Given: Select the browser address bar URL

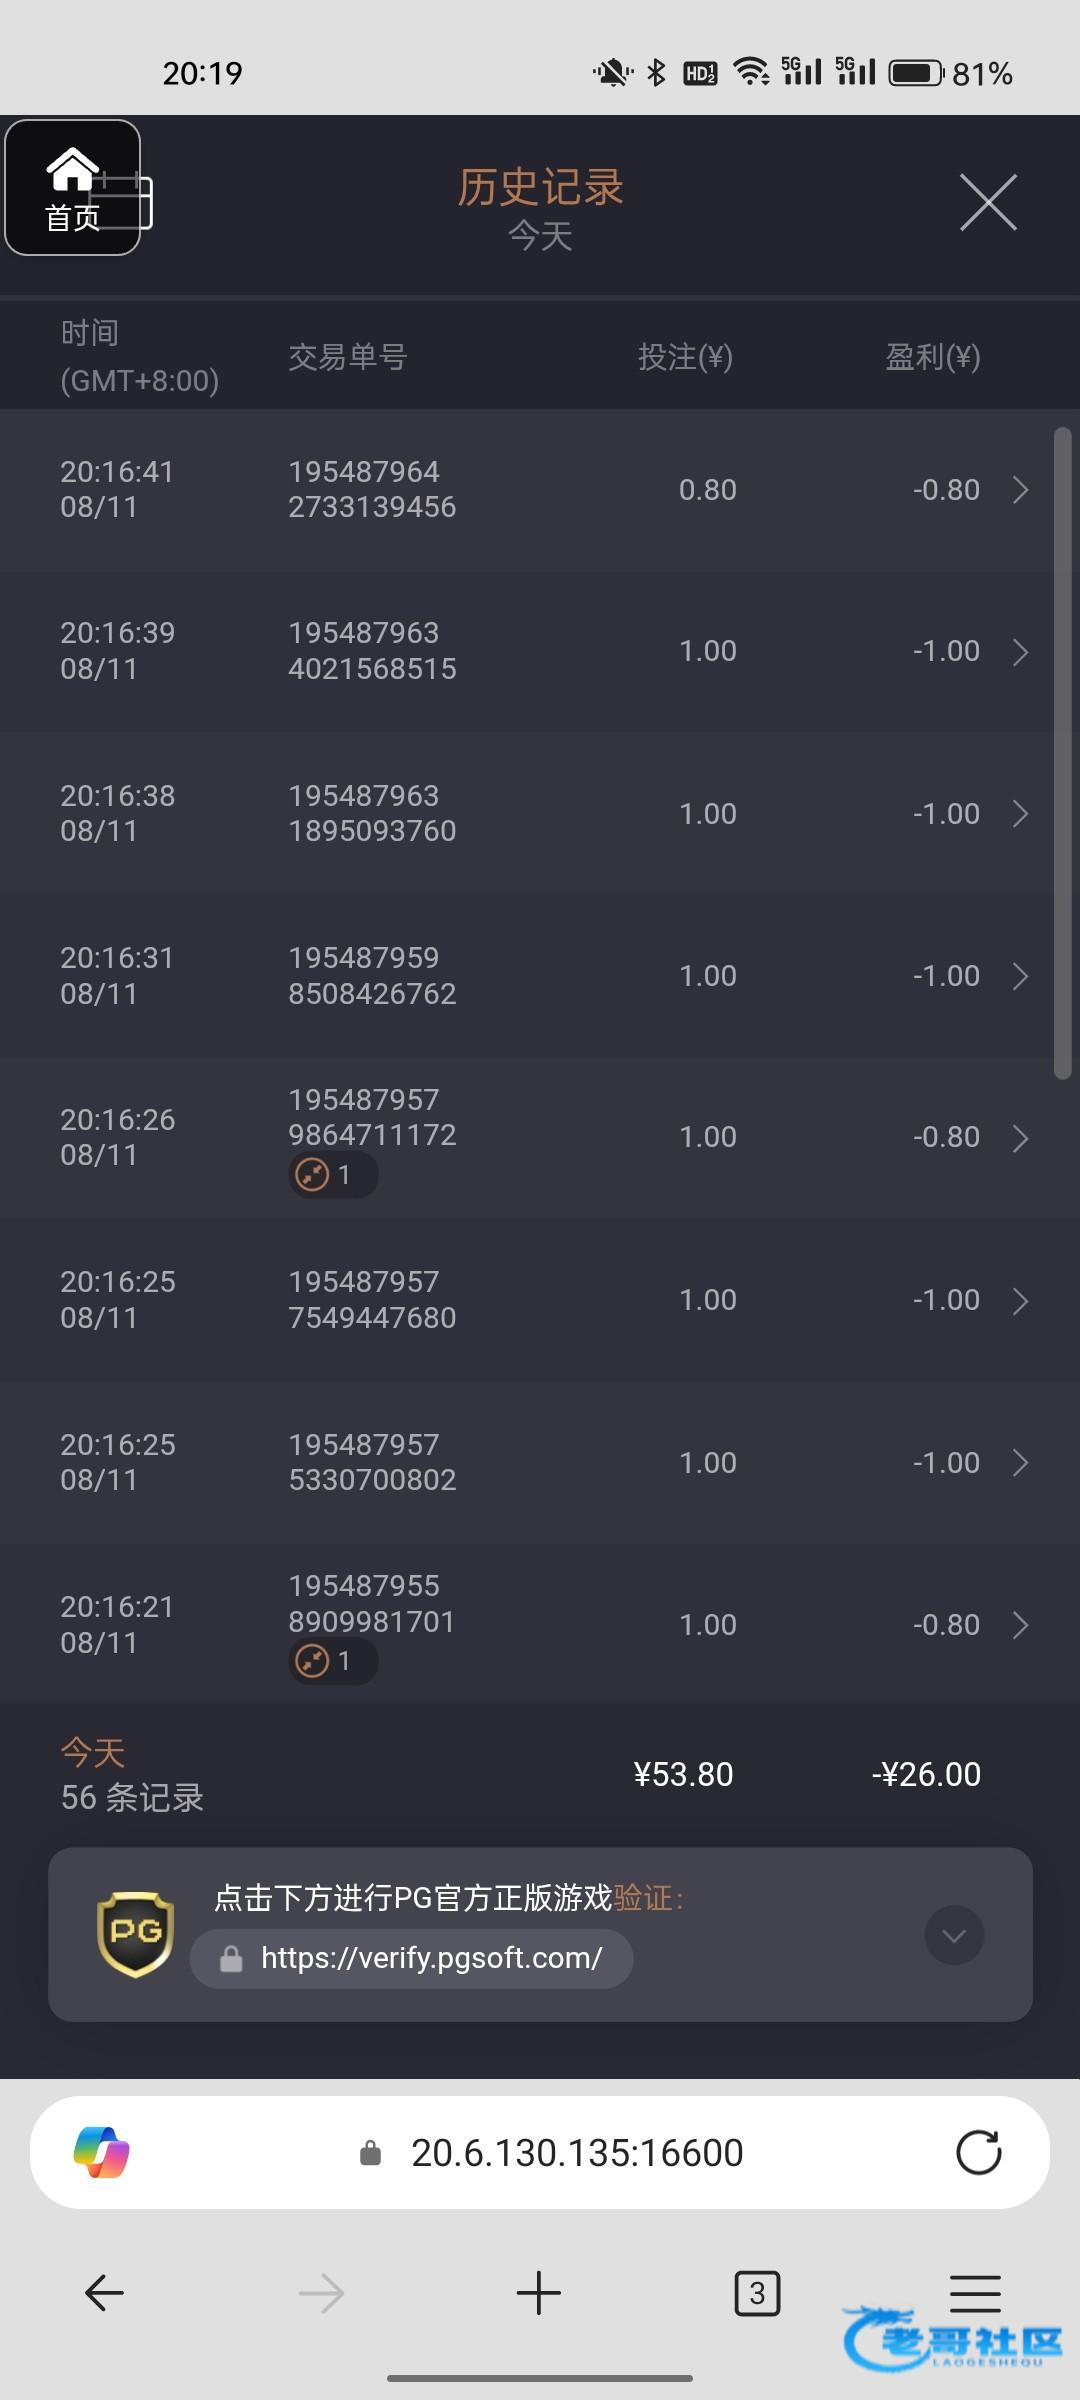Looking at the screenshot, I should point(577,2152).
